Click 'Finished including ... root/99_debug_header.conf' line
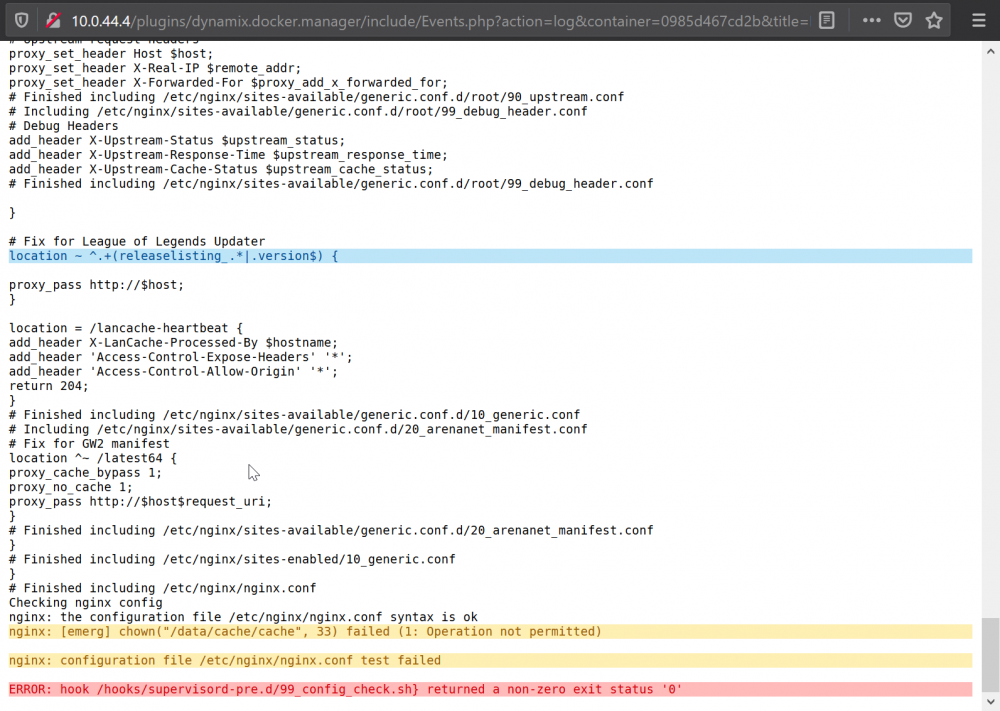This screenshot has width=1000, height=711. coord(331,184)
